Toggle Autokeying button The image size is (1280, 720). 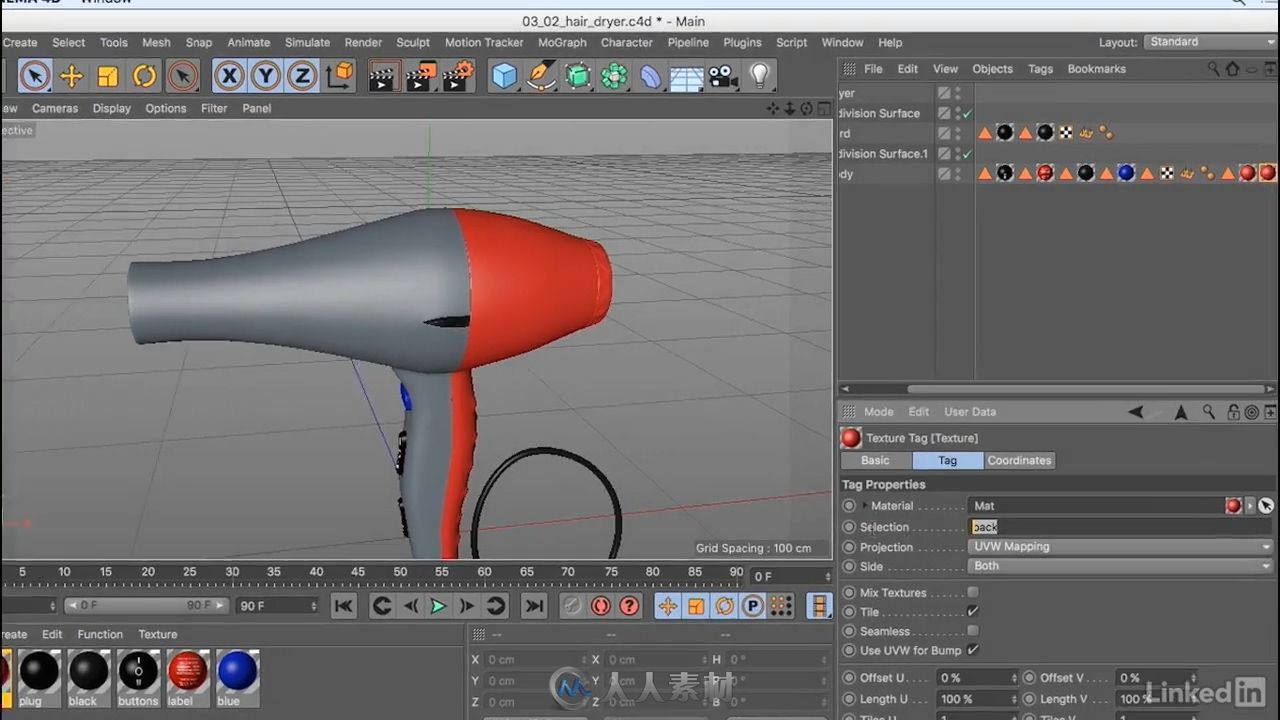pyautogui.click(x=600, y=605)
